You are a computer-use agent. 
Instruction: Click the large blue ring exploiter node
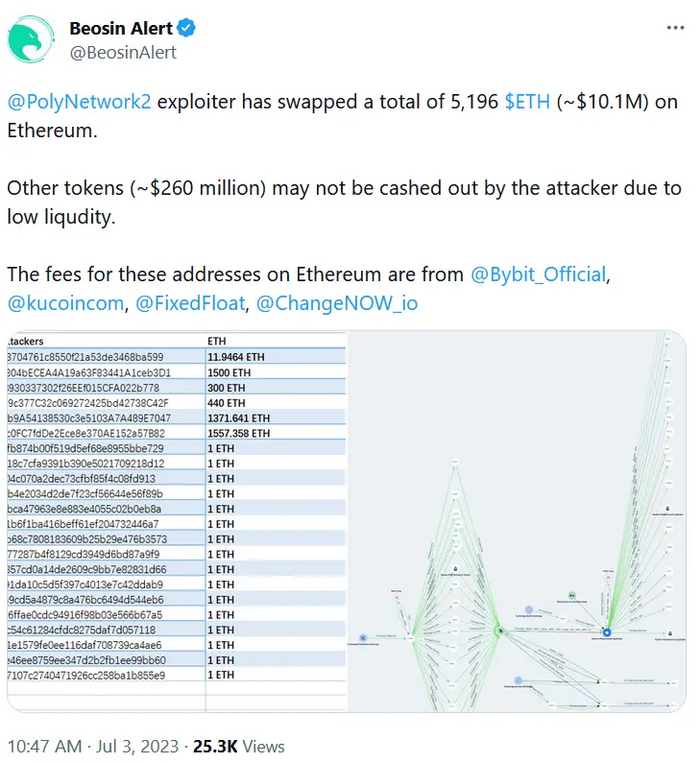point(606,631)
